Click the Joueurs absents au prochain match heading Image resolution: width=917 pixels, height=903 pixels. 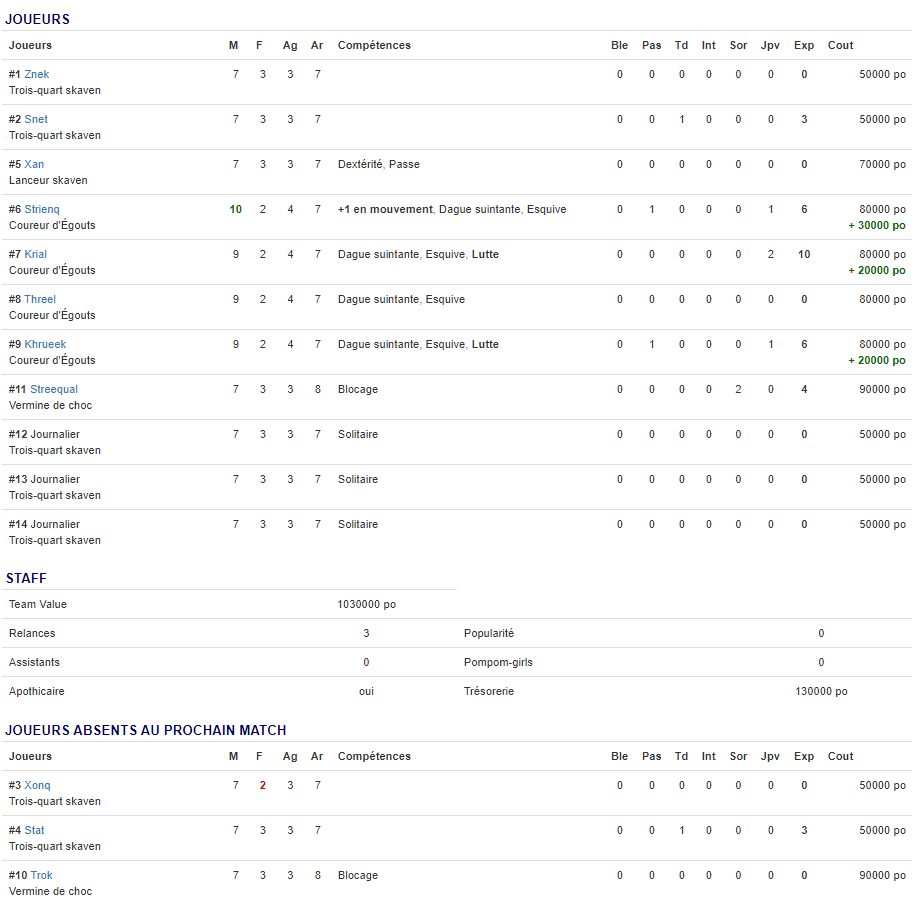click(x=146, y=731)
